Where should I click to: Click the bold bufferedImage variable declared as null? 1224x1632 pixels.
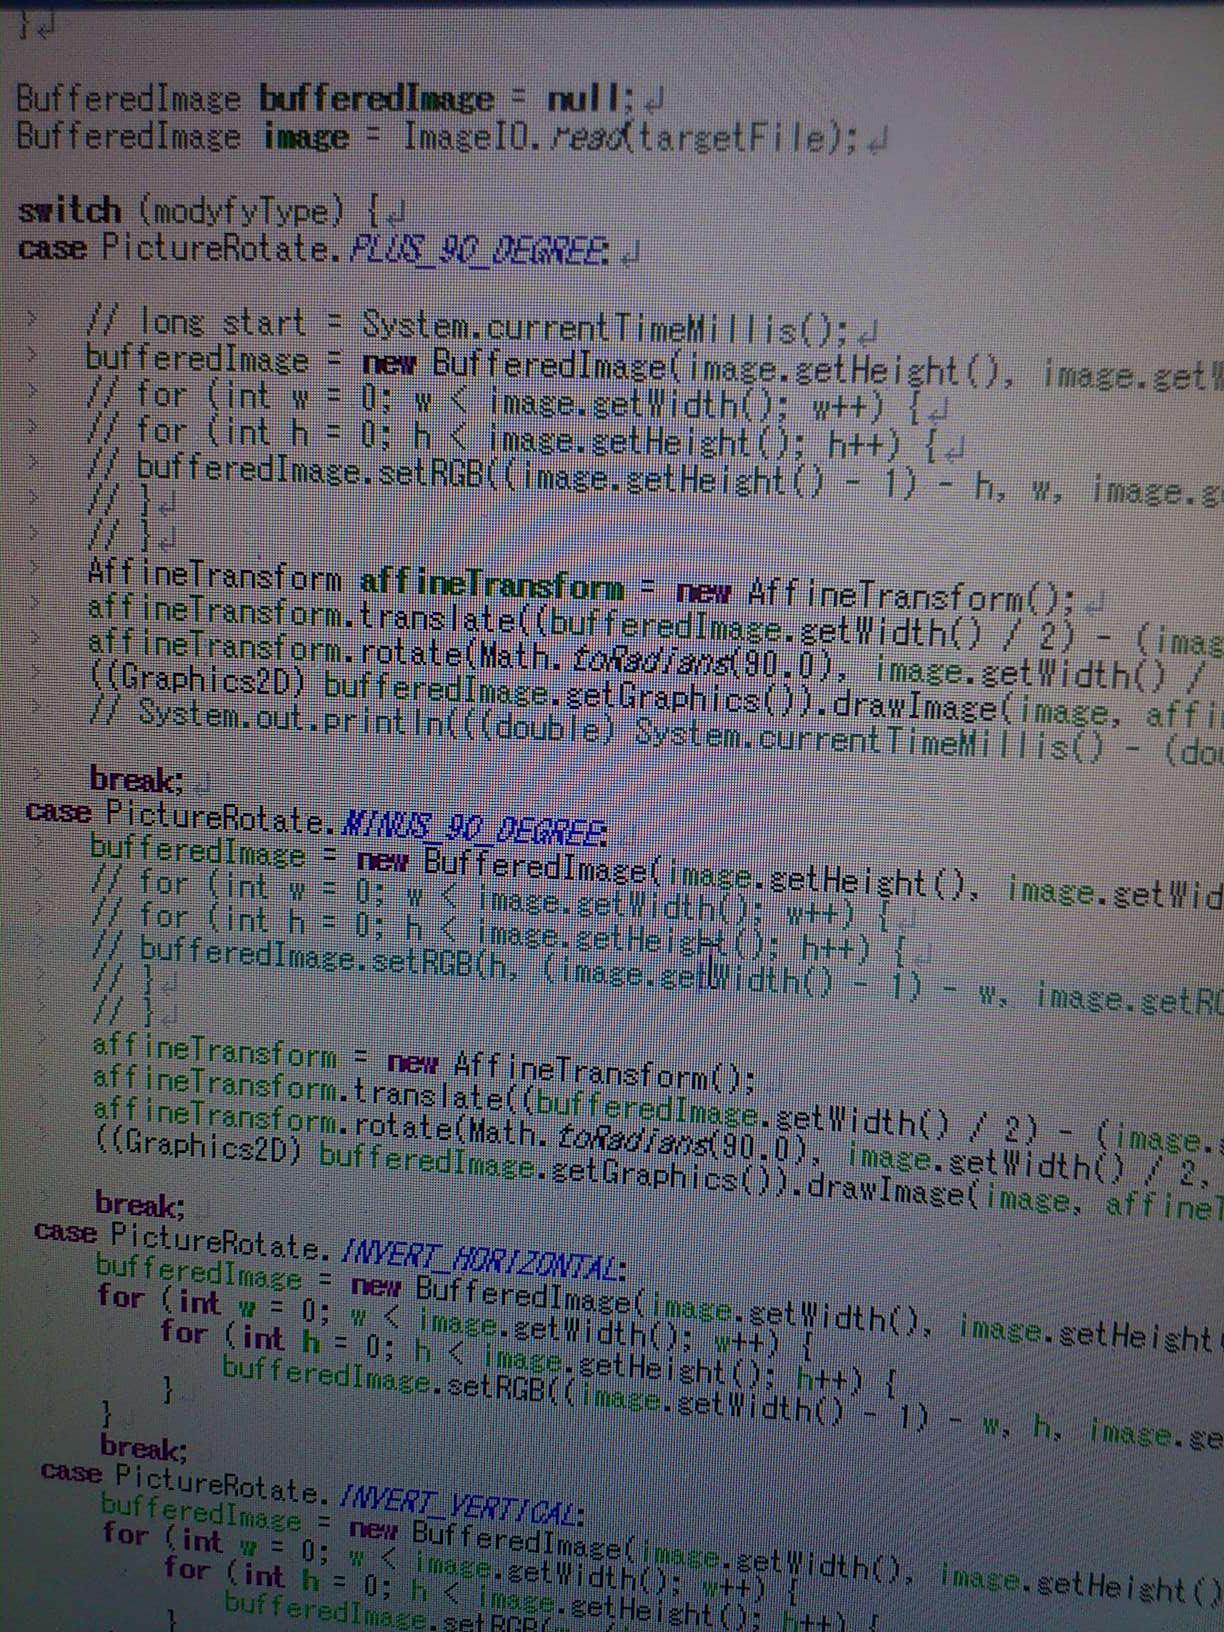point(376,99)
